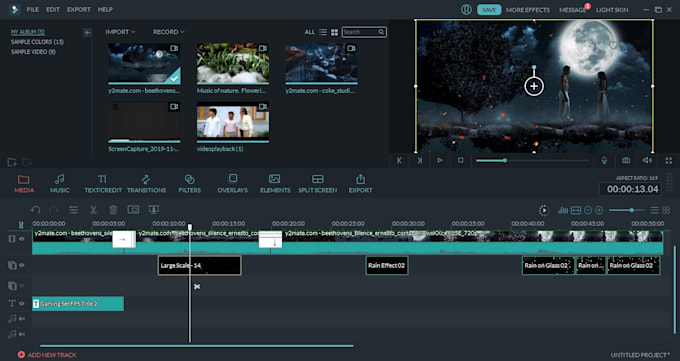Mute the first music track
The width and height of the screenshot is (680, 361).
(22, 318)
